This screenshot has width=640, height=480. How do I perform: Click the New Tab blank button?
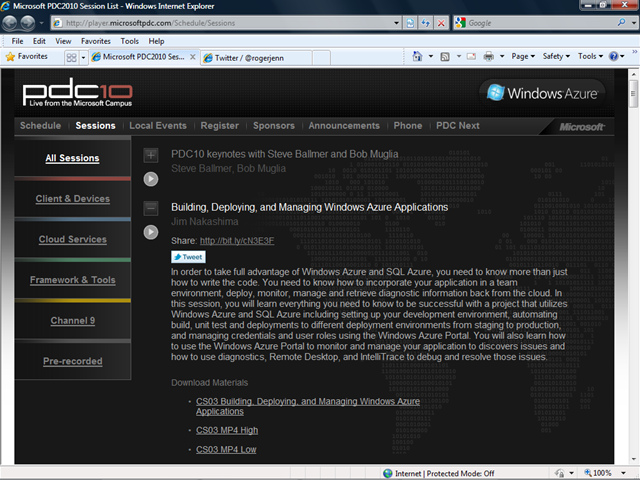coord(322,58)
